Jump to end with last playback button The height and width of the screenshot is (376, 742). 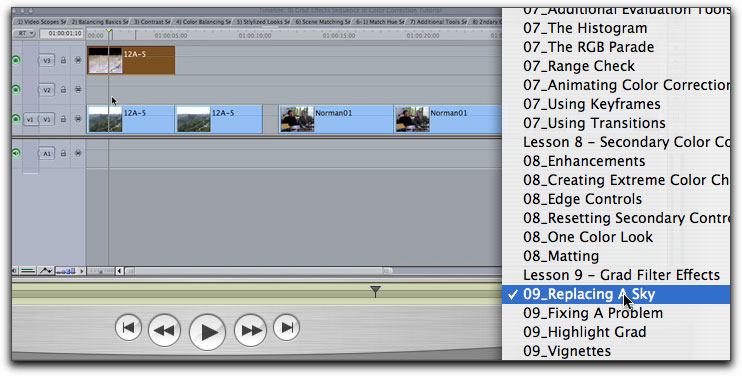[286, 327]
